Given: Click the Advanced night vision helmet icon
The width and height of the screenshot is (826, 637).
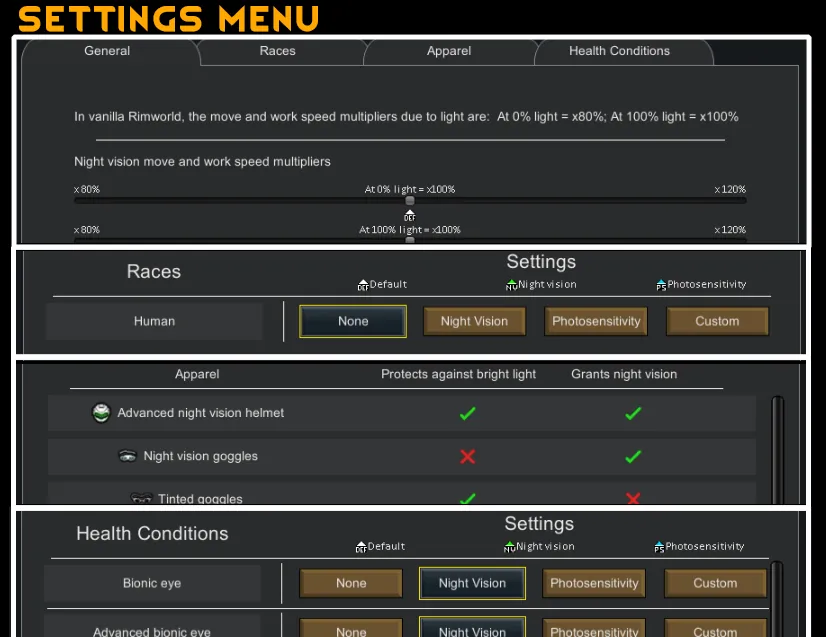Looking at the screenshot, I should [x=101, y=413].
